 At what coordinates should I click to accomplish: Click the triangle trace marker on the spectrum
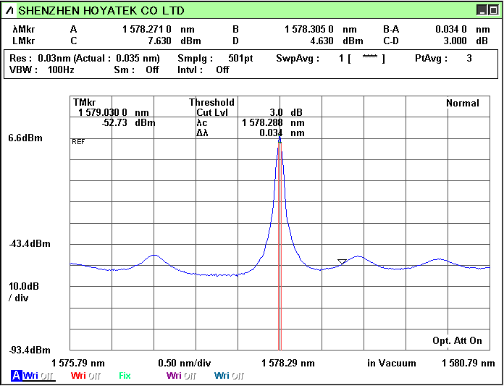(342, 261)
